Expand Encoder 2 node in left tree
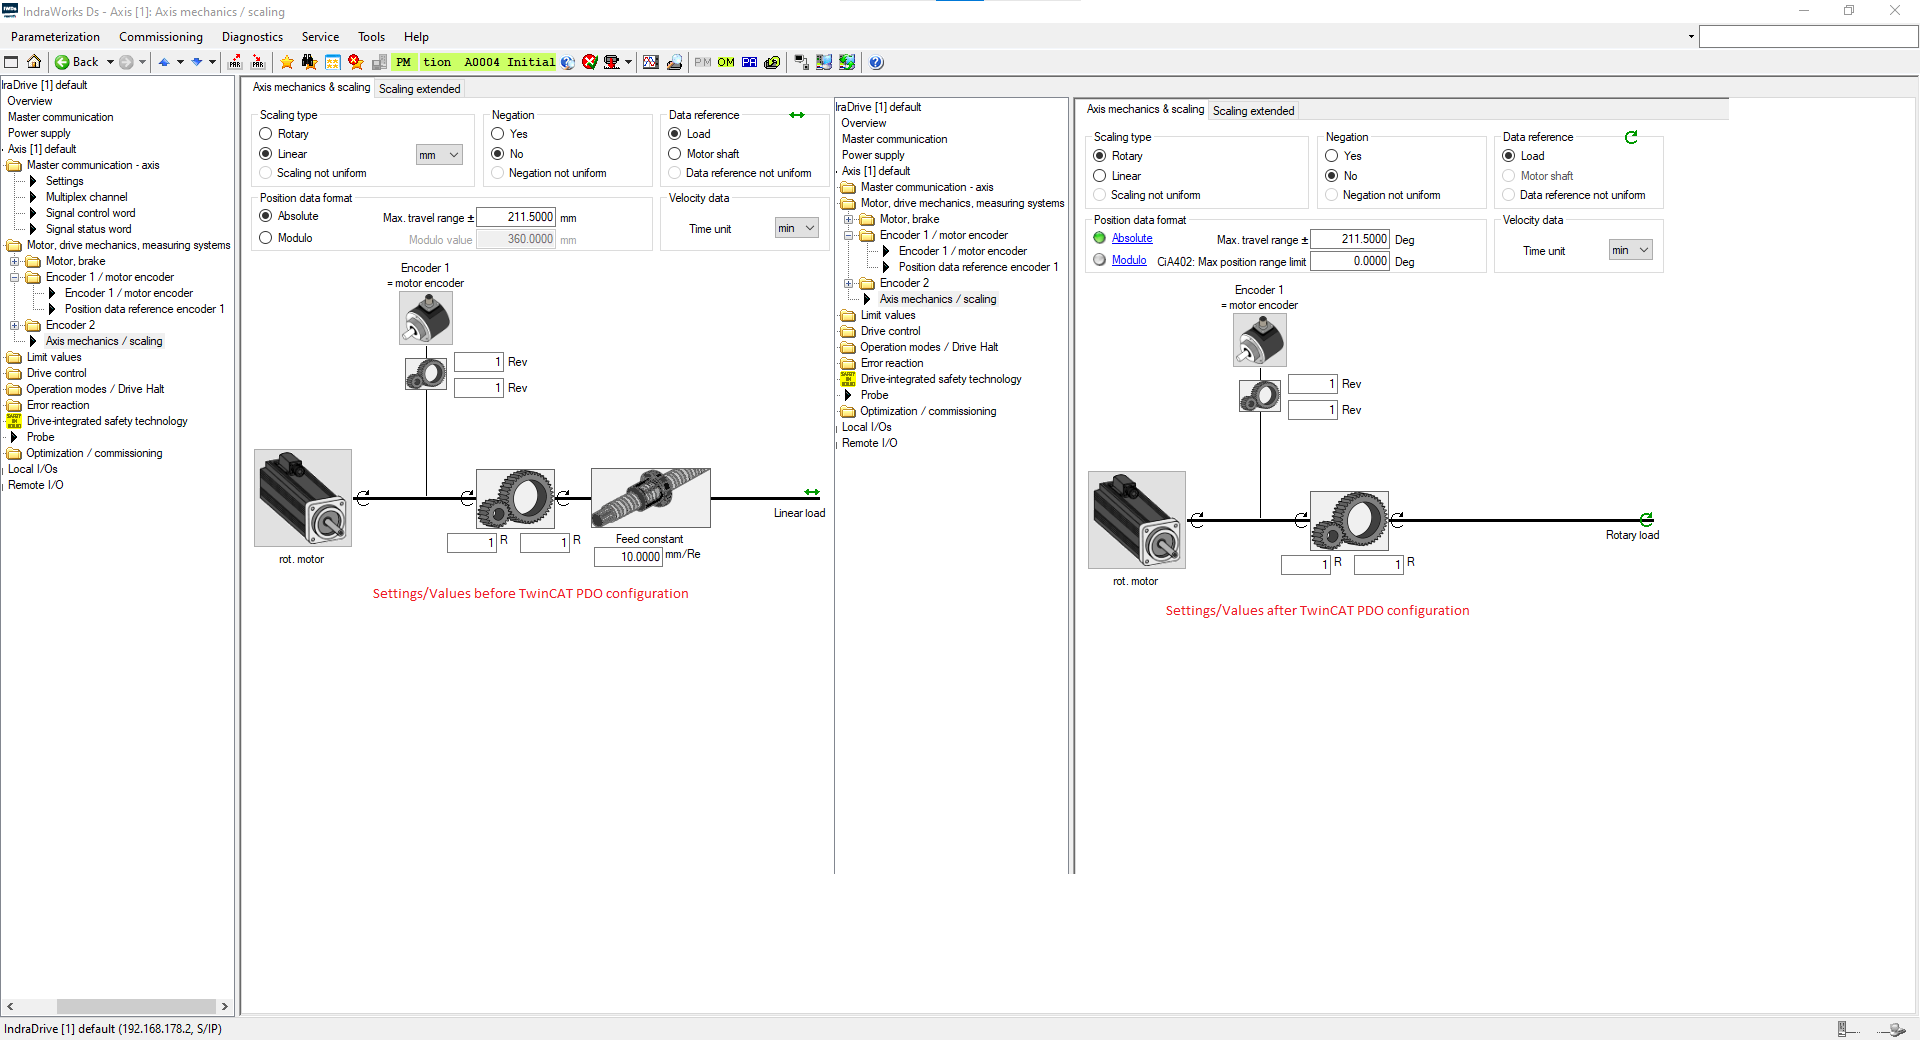The height and width of the screenshot is (1040, 1920). point(15,325)
